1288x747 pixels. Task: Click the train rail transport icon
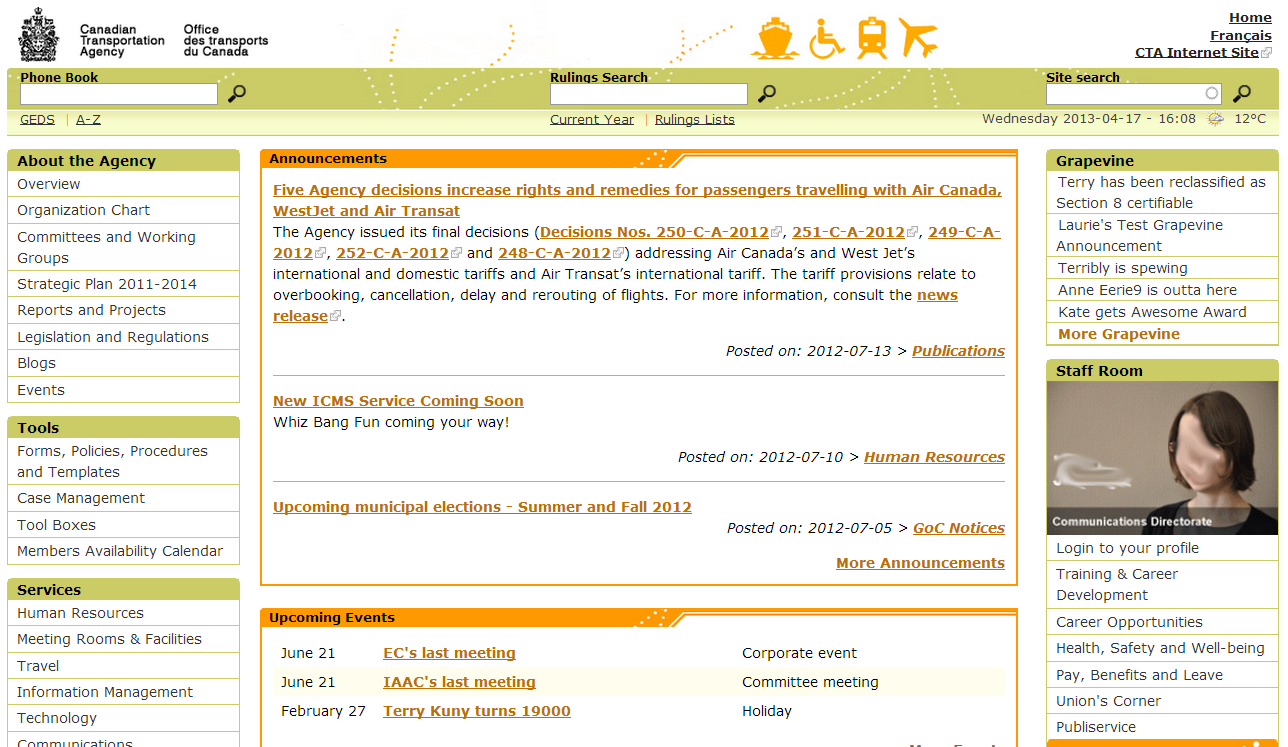pos(873,39)
